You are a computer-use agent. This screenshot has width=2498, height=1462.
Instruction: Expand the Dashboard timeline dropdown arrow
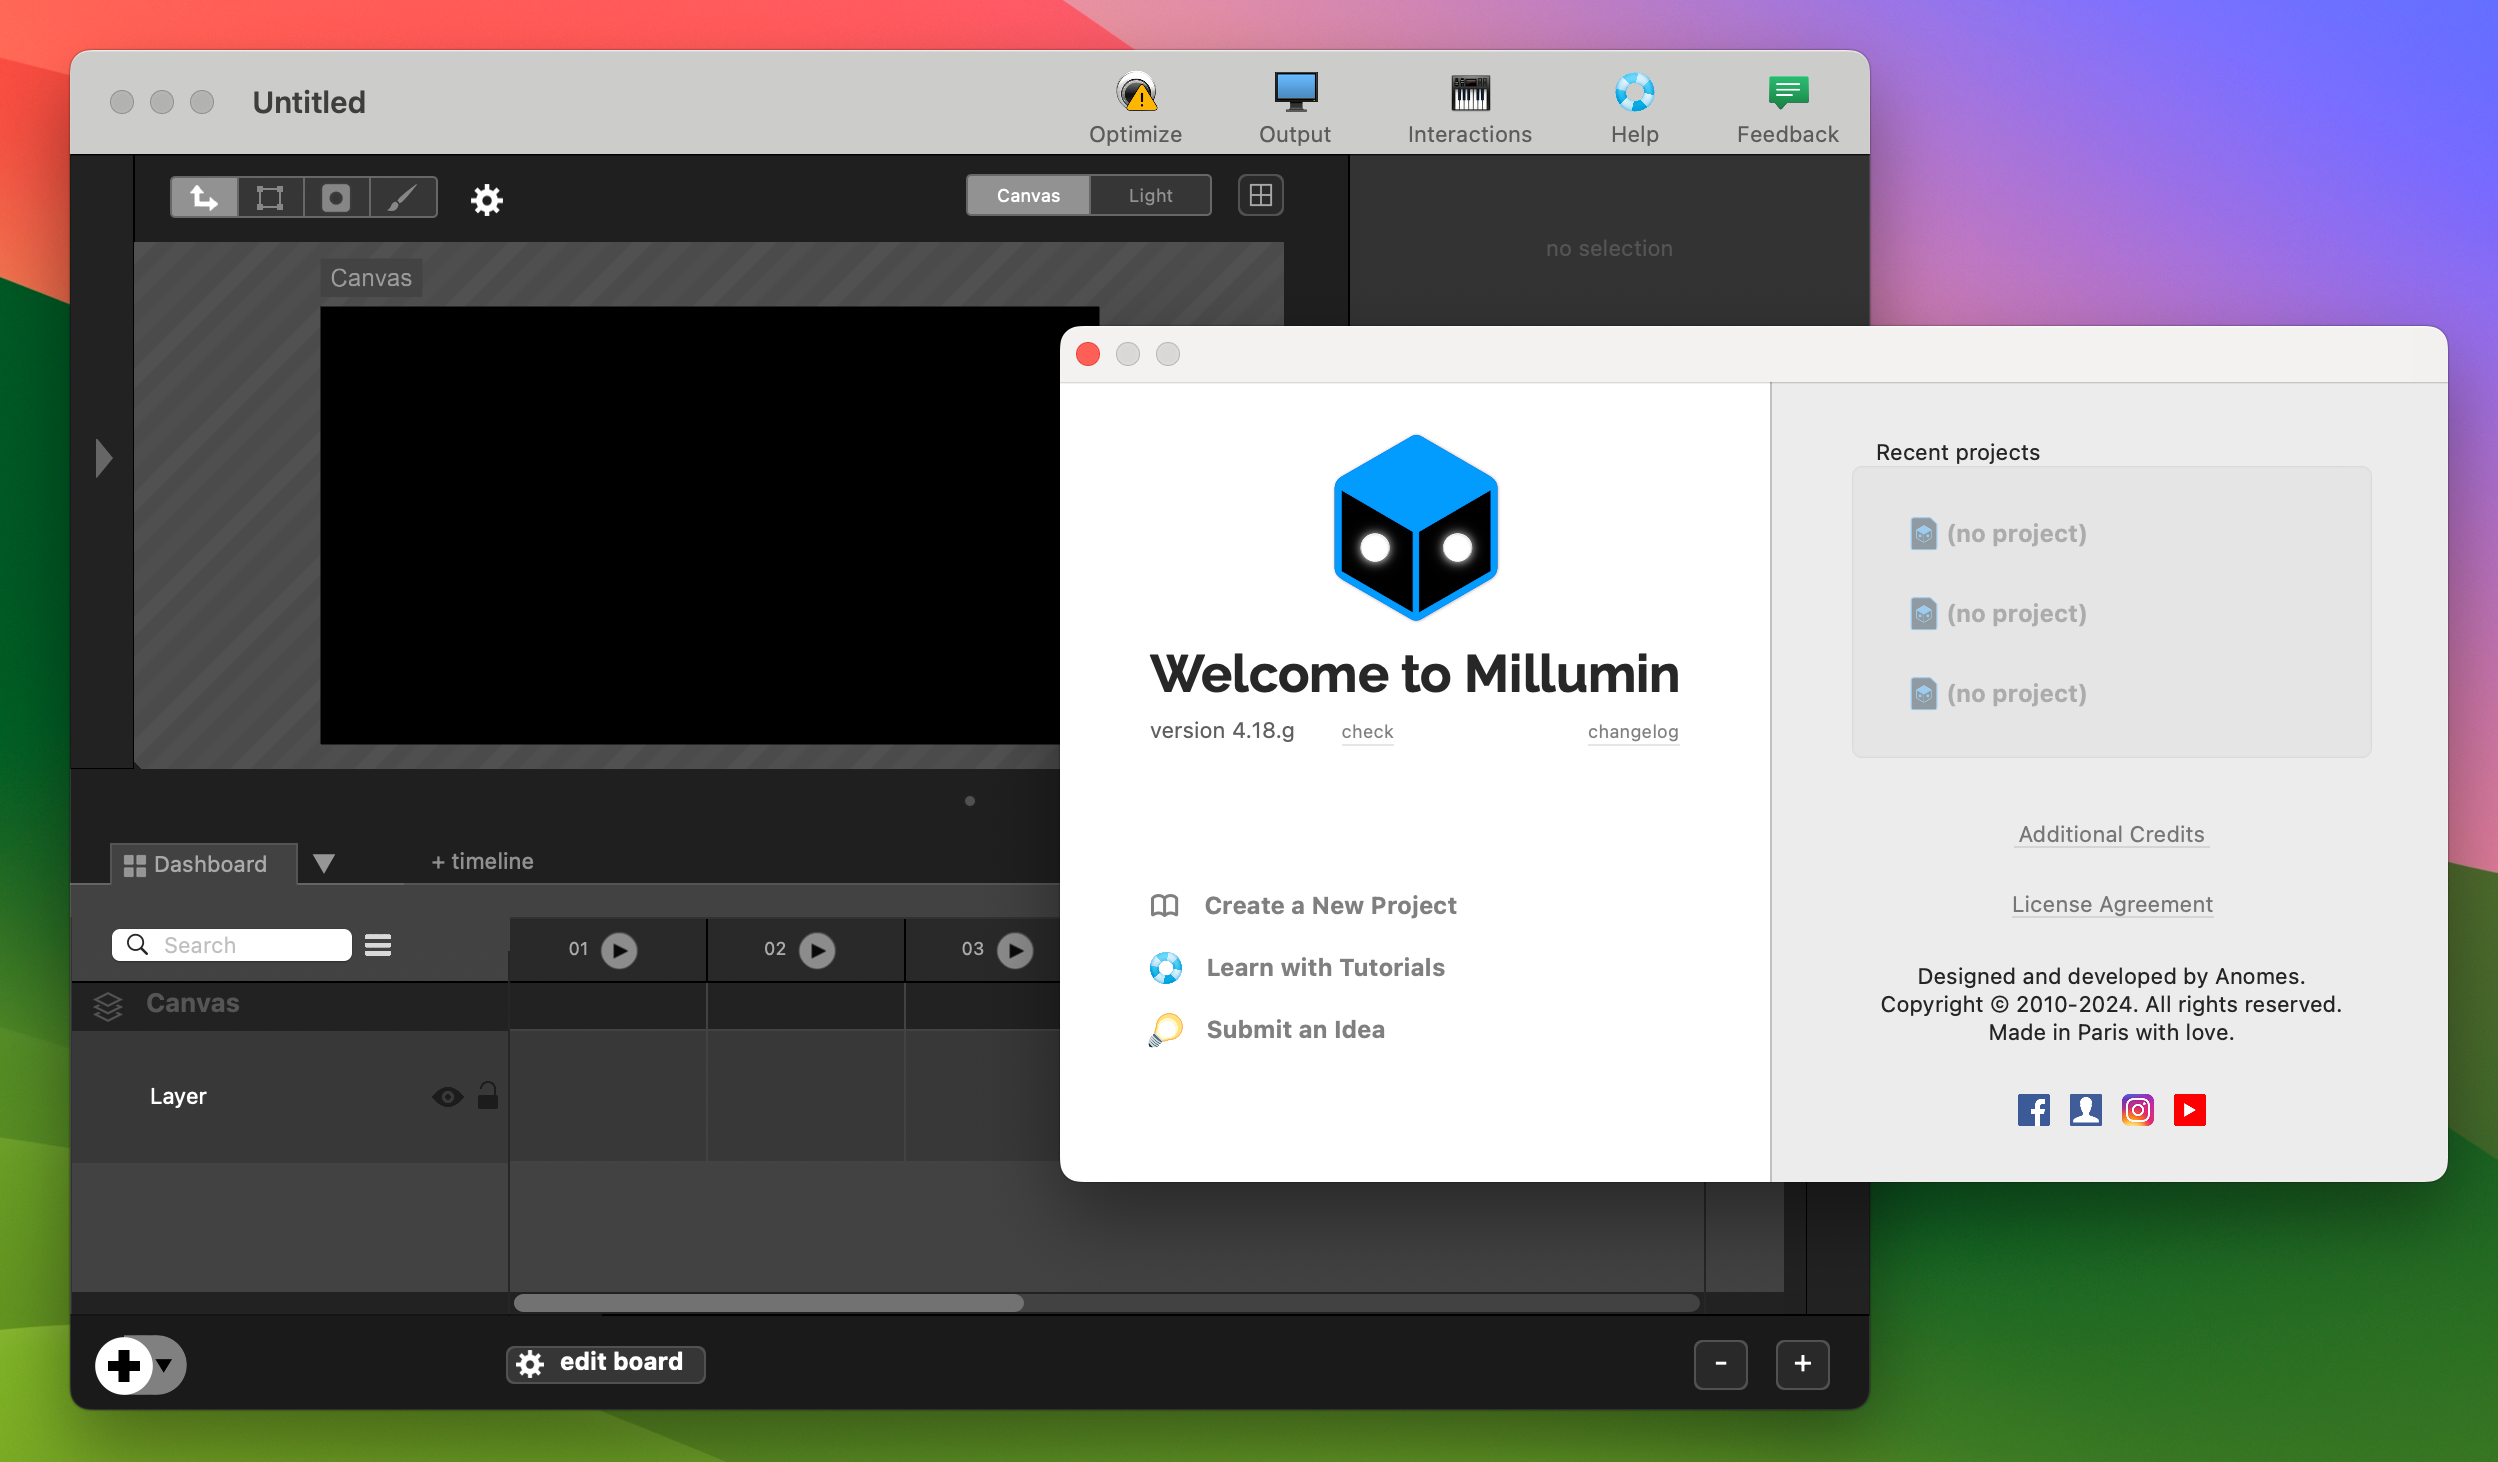point(324,860)
